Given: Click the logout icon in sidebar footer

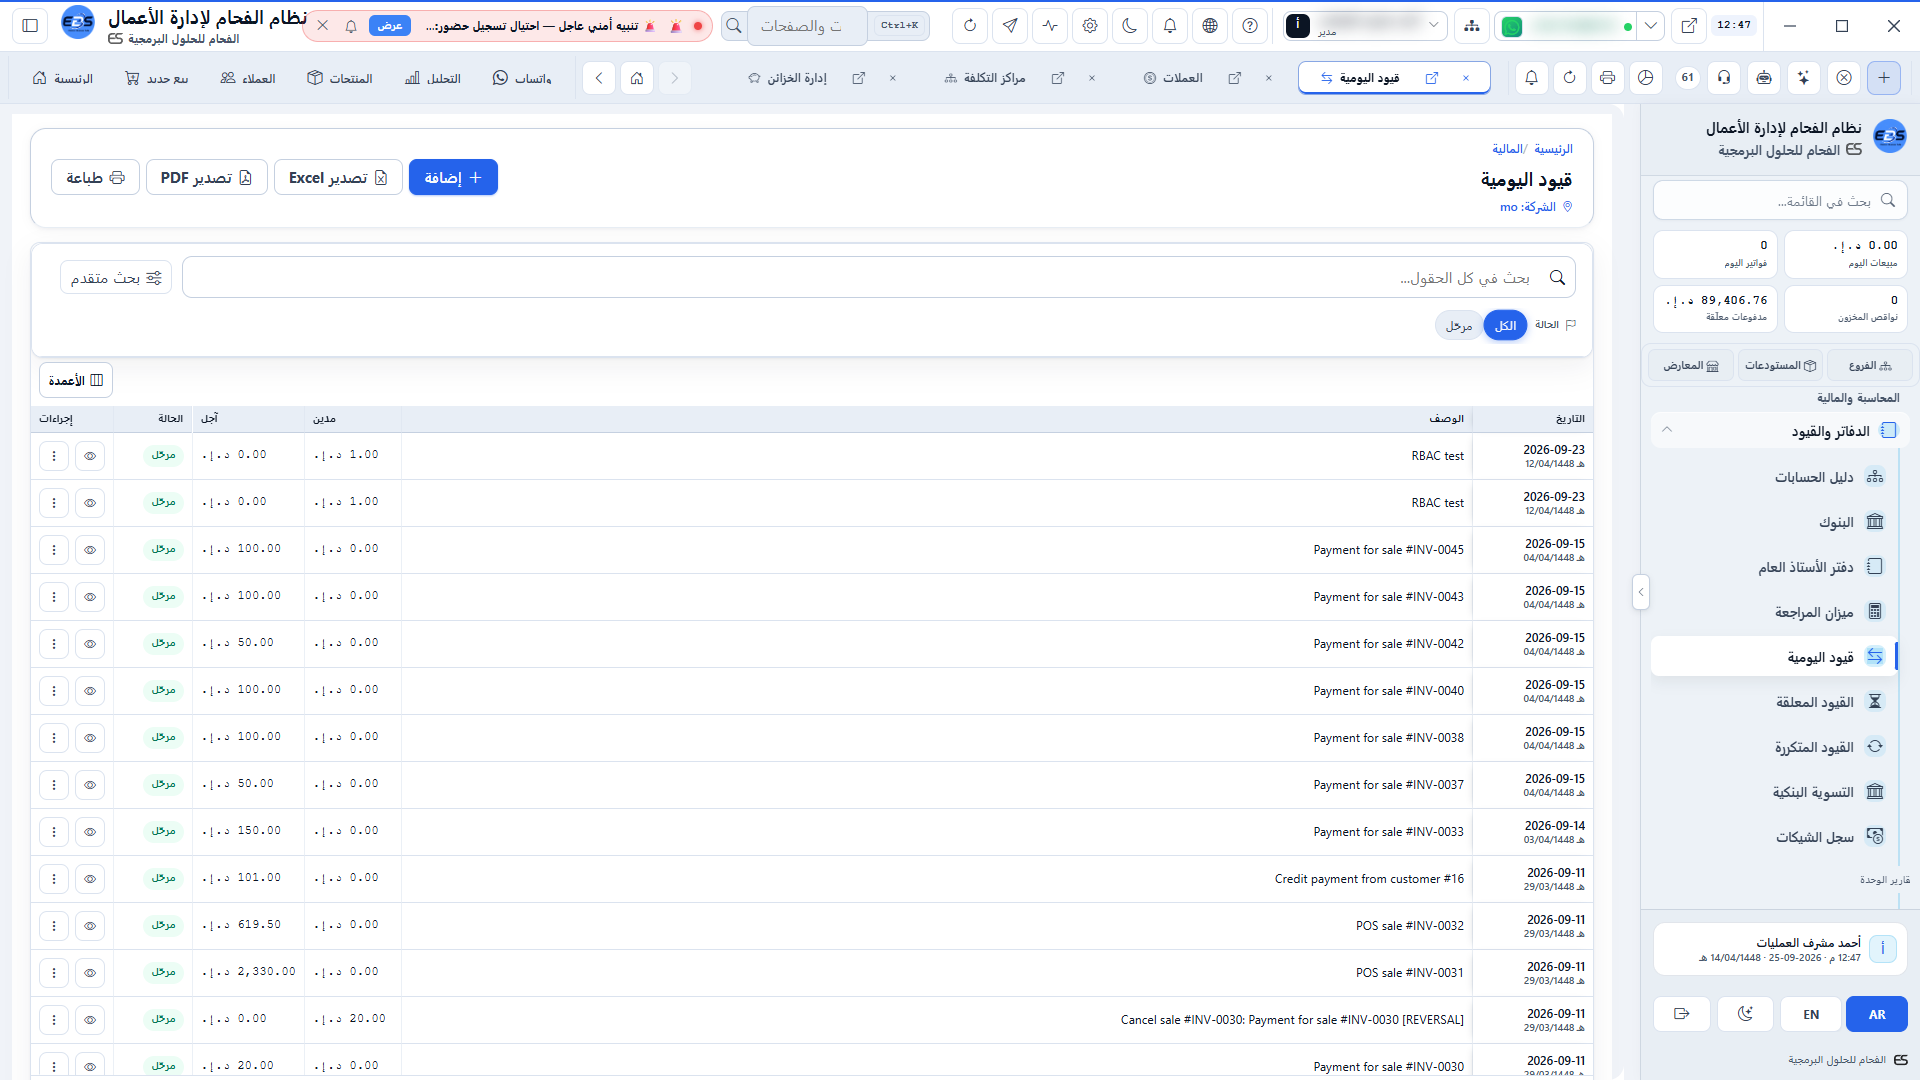Looking at the screenshot, I should coord(1682,1014).
